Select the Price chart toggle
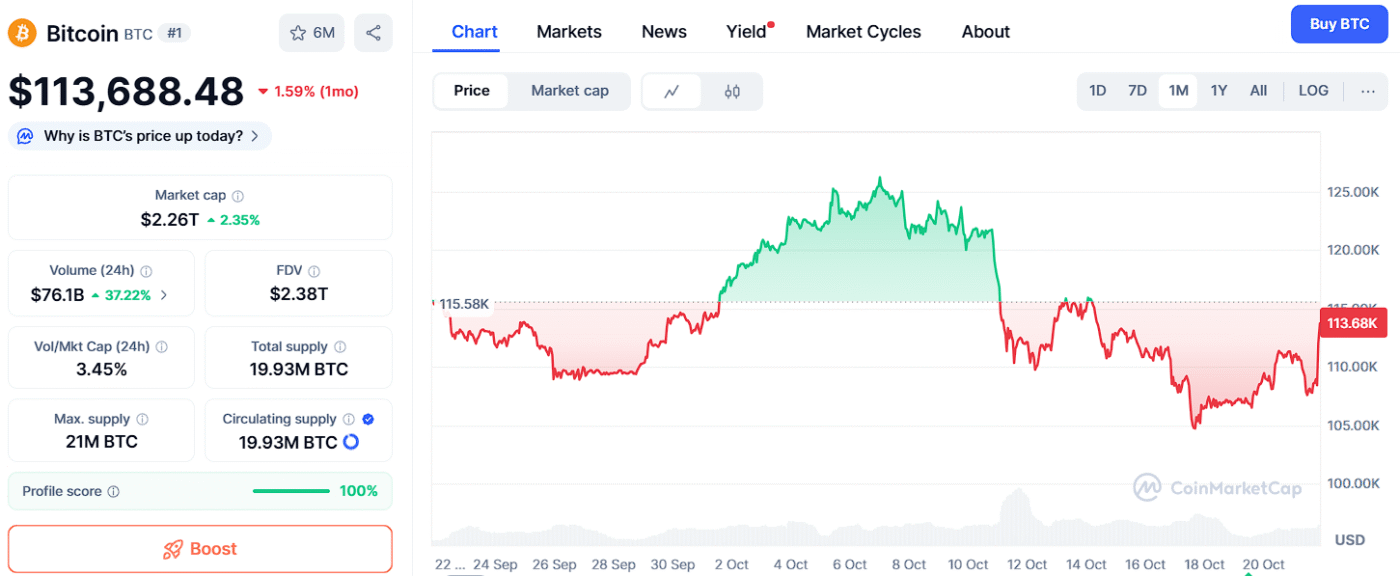 (471, 91)
